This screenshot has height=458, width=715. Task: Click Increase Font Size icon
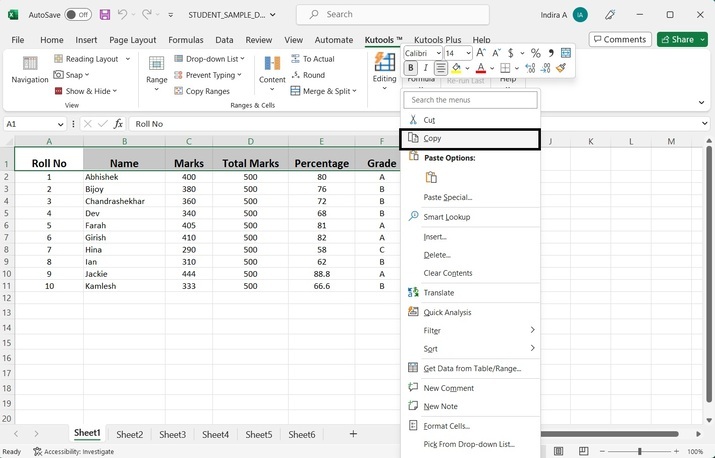tap(481, 53)
